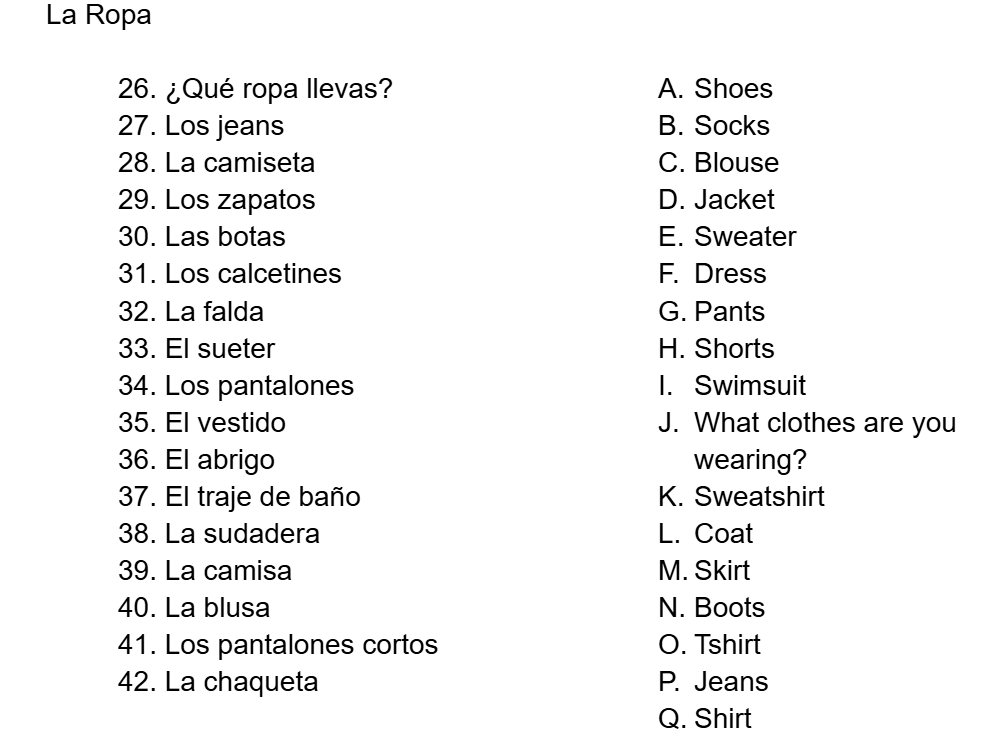984x744 pixels.
Task: Select answer option C 'Blouse'
Action: 736,163
